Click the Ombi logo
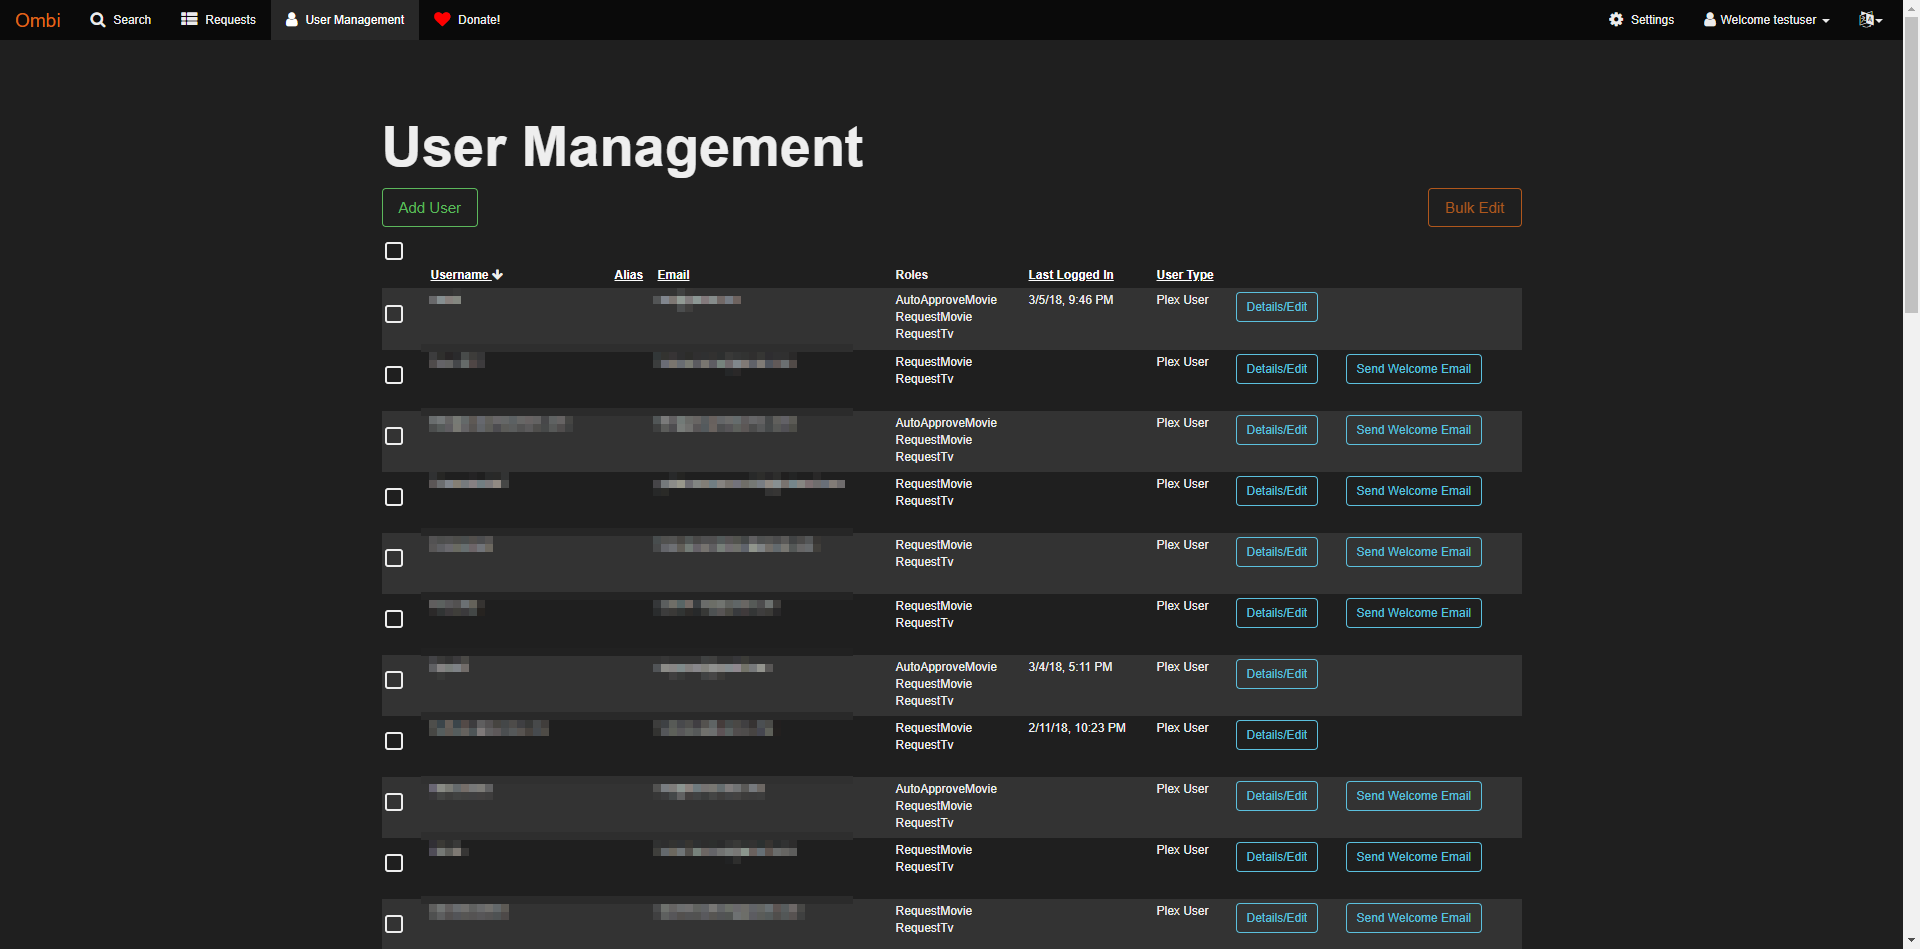This screenshot has width=1920, height=949. [37, 19]
